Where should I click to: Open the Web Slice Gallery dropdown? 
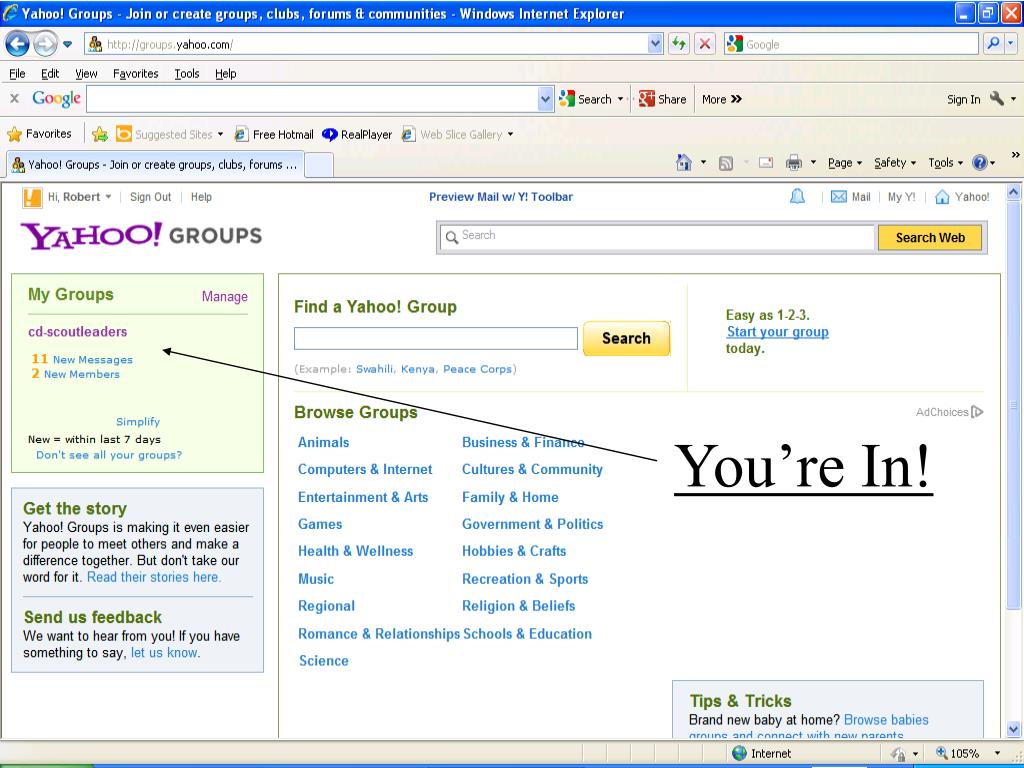(x=510, y=135)
